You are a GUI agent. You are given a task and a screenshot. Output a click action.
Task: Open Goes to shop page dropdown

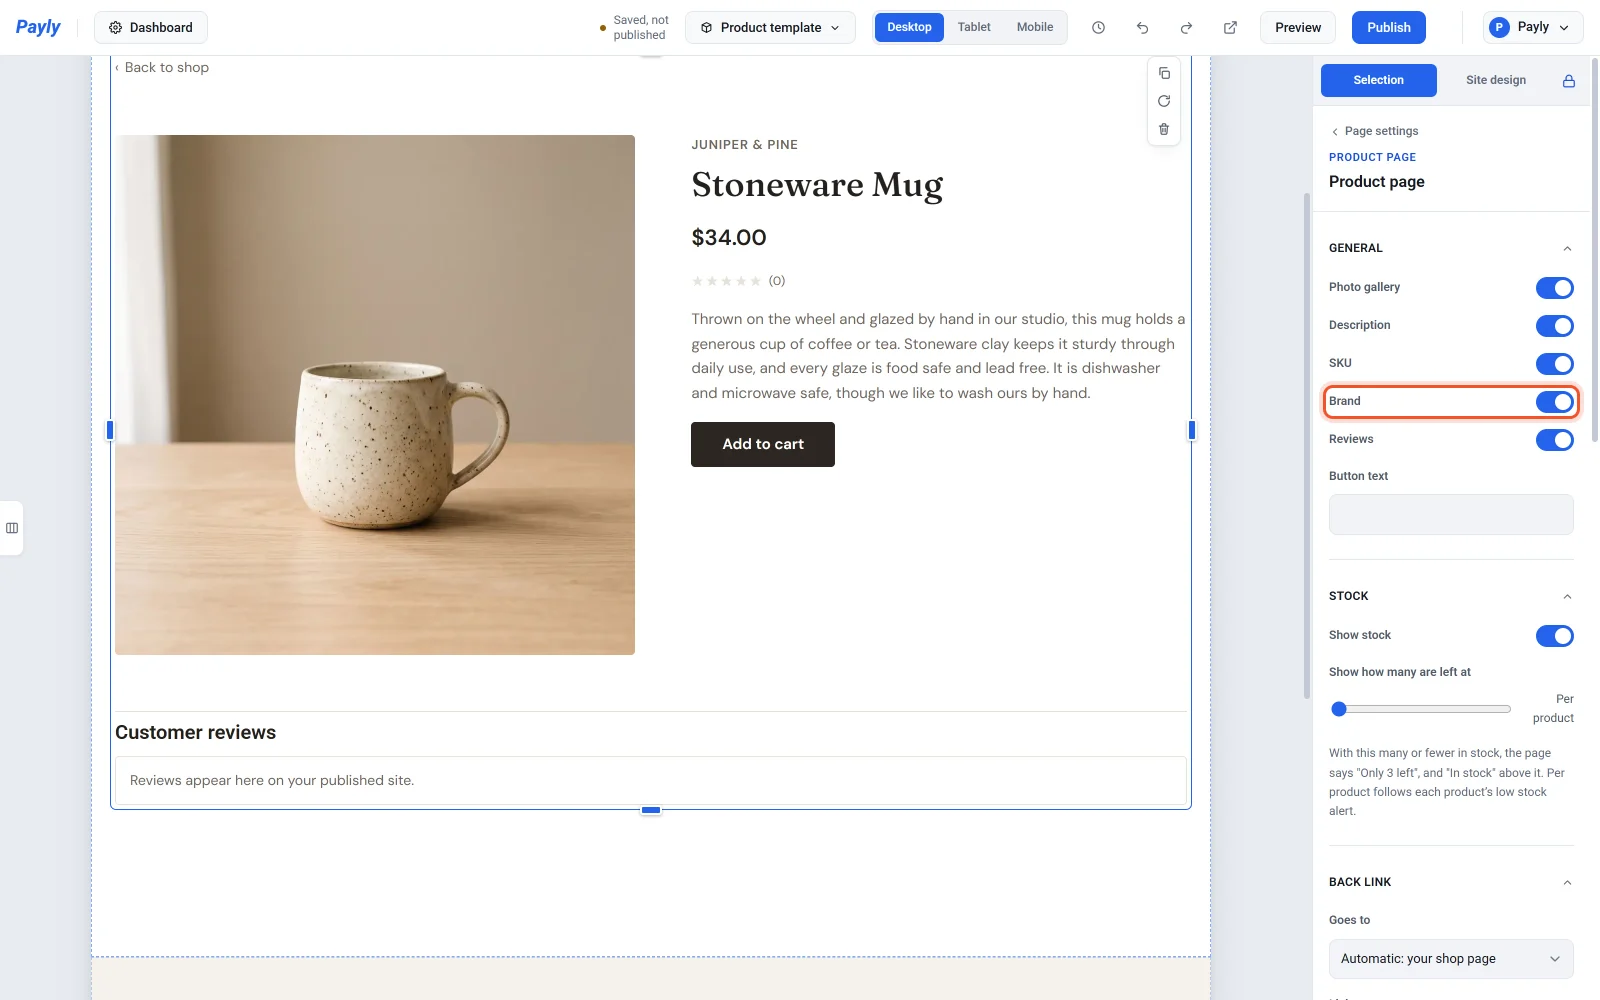point(1451,959)
